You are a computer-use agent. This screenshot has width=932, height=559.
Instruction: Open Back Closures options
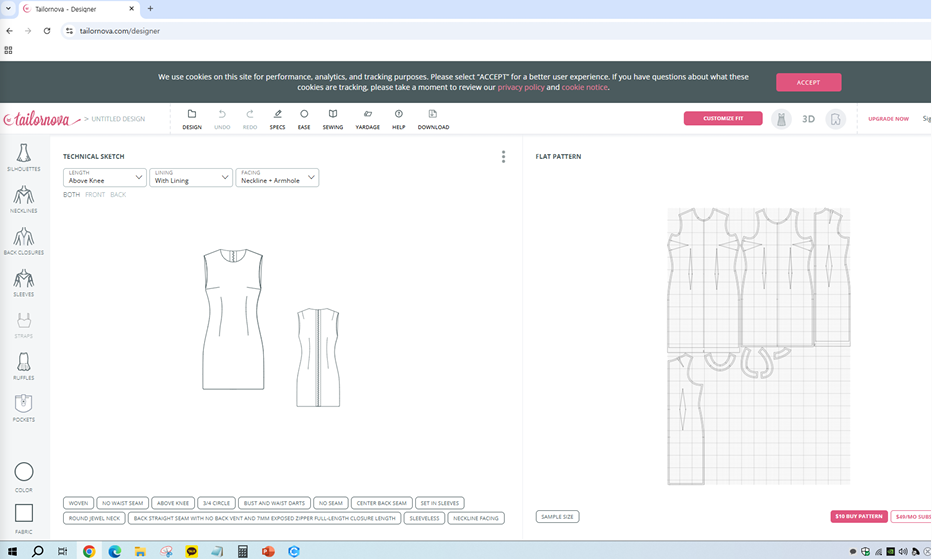(x=24, y=239)
